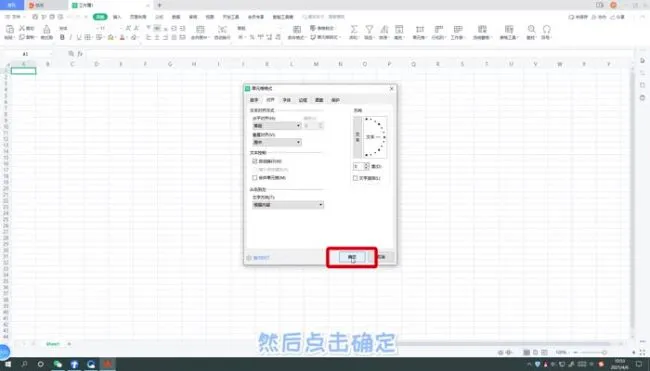
Task: Open the Formulas ribbon tab
Action: point(160,17)
